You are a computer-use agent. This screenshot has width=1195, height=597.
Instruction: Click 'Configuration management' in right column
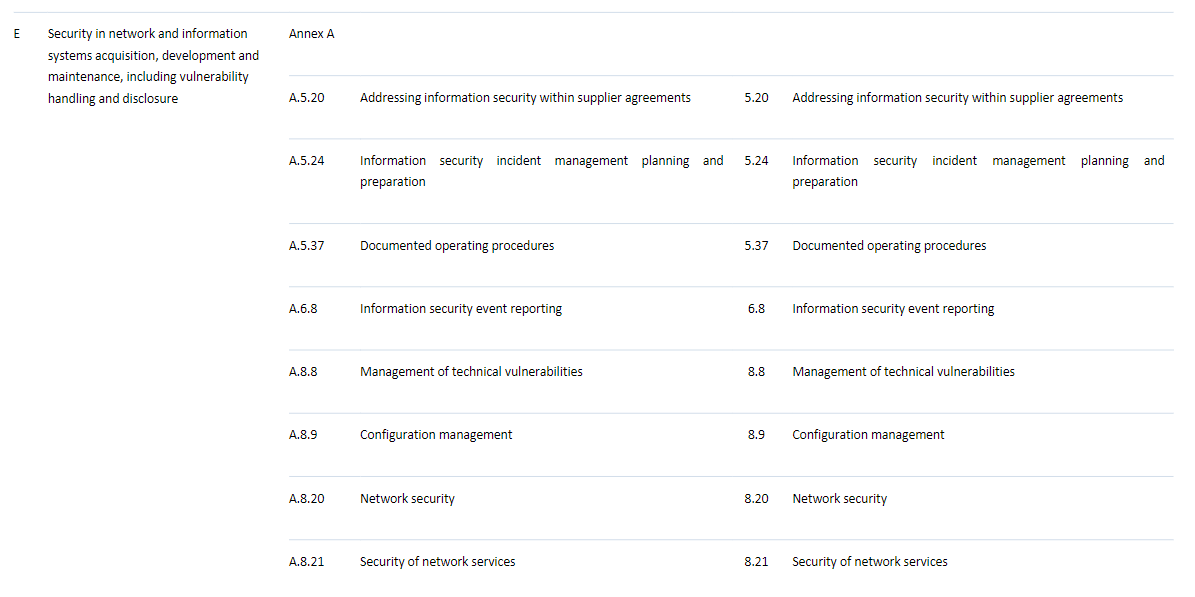868,434
